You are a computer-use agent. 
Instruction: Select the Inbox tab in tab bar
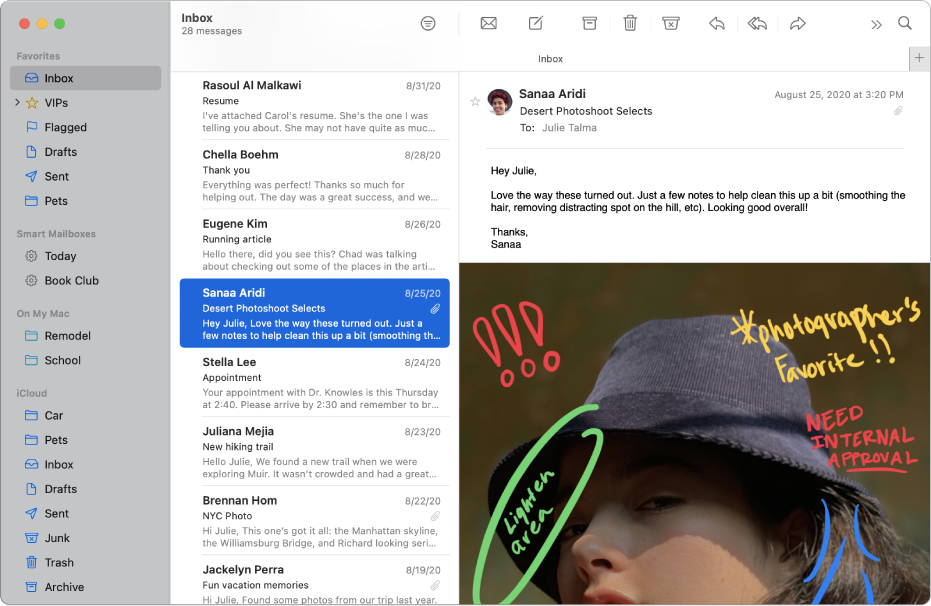point(550,59)
